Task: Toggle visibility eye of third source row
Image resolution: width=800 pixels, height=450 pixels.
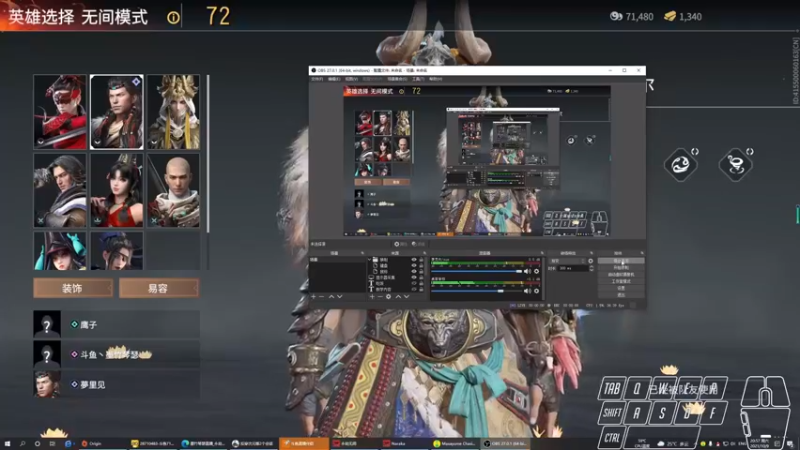Action: point(414,271)
